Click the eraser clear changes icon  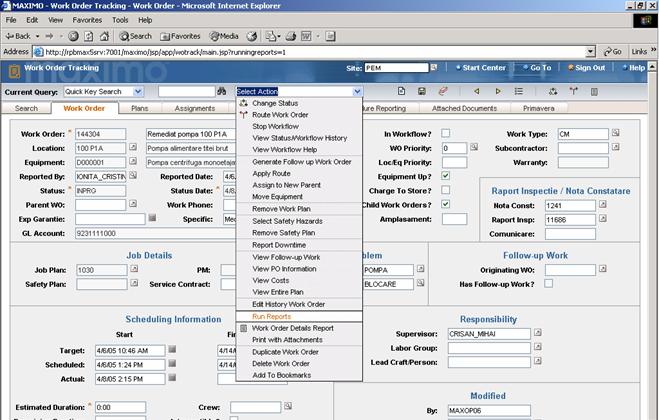point(443,91)
